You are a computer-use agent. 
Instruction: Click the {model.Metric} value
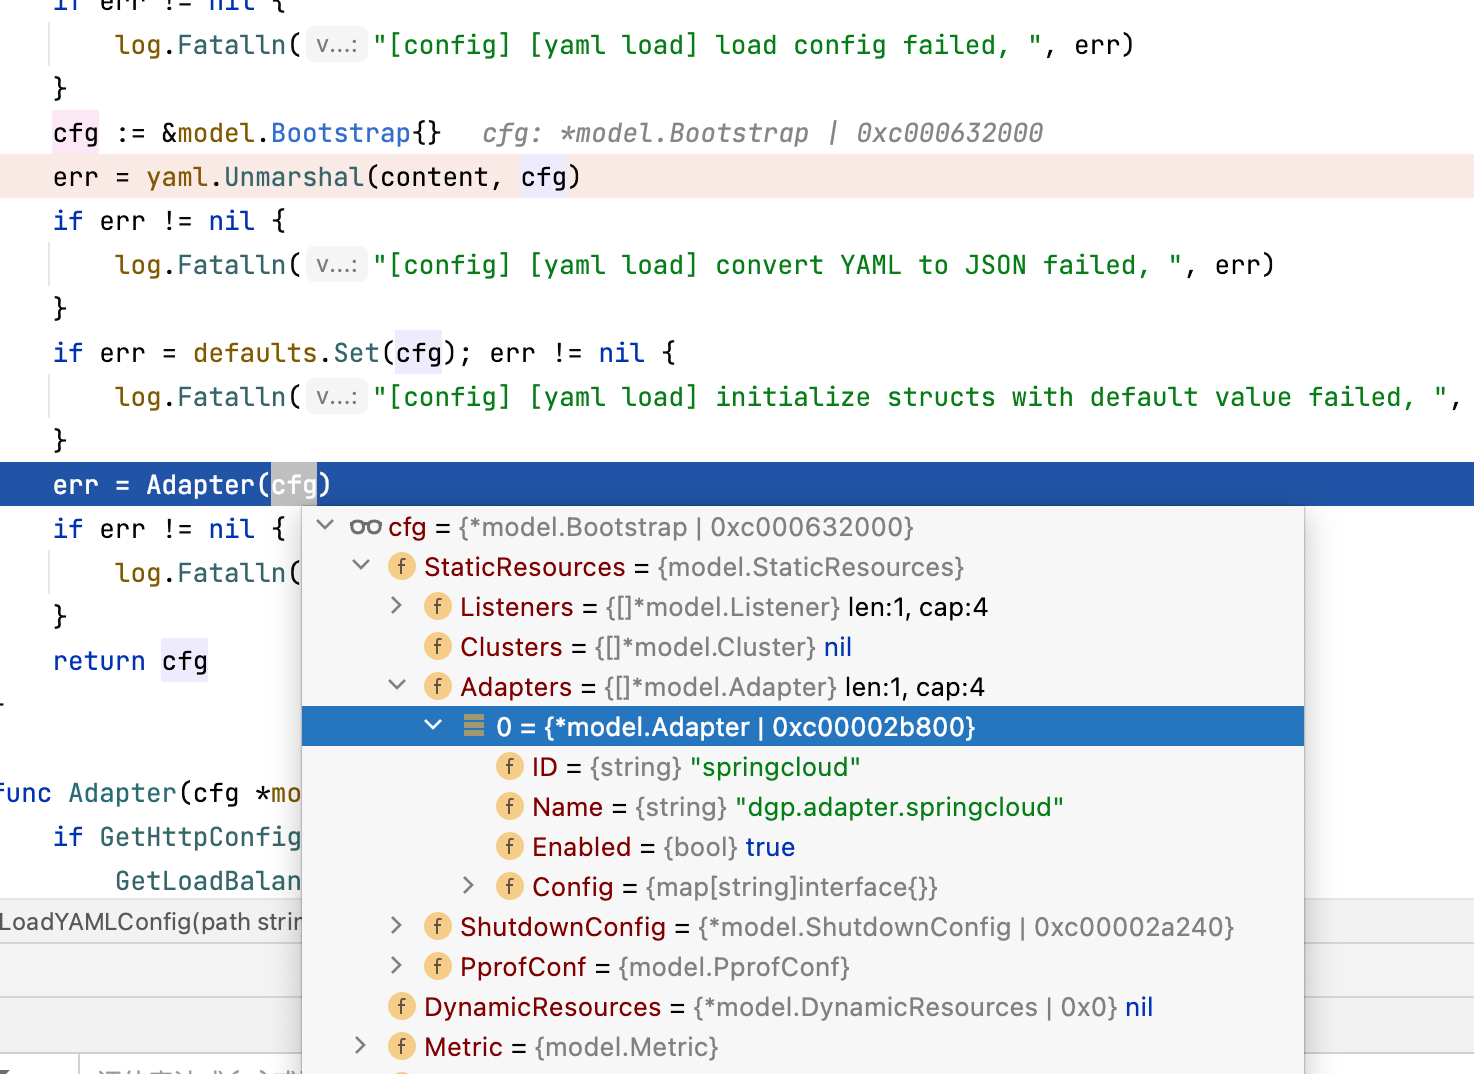pyautogui.click(x=627, y=1047)
